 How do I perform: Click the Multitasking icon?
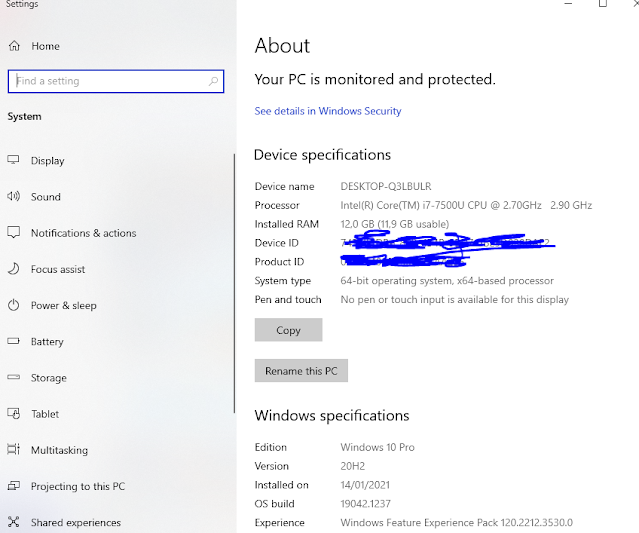[x=13, y=449]
